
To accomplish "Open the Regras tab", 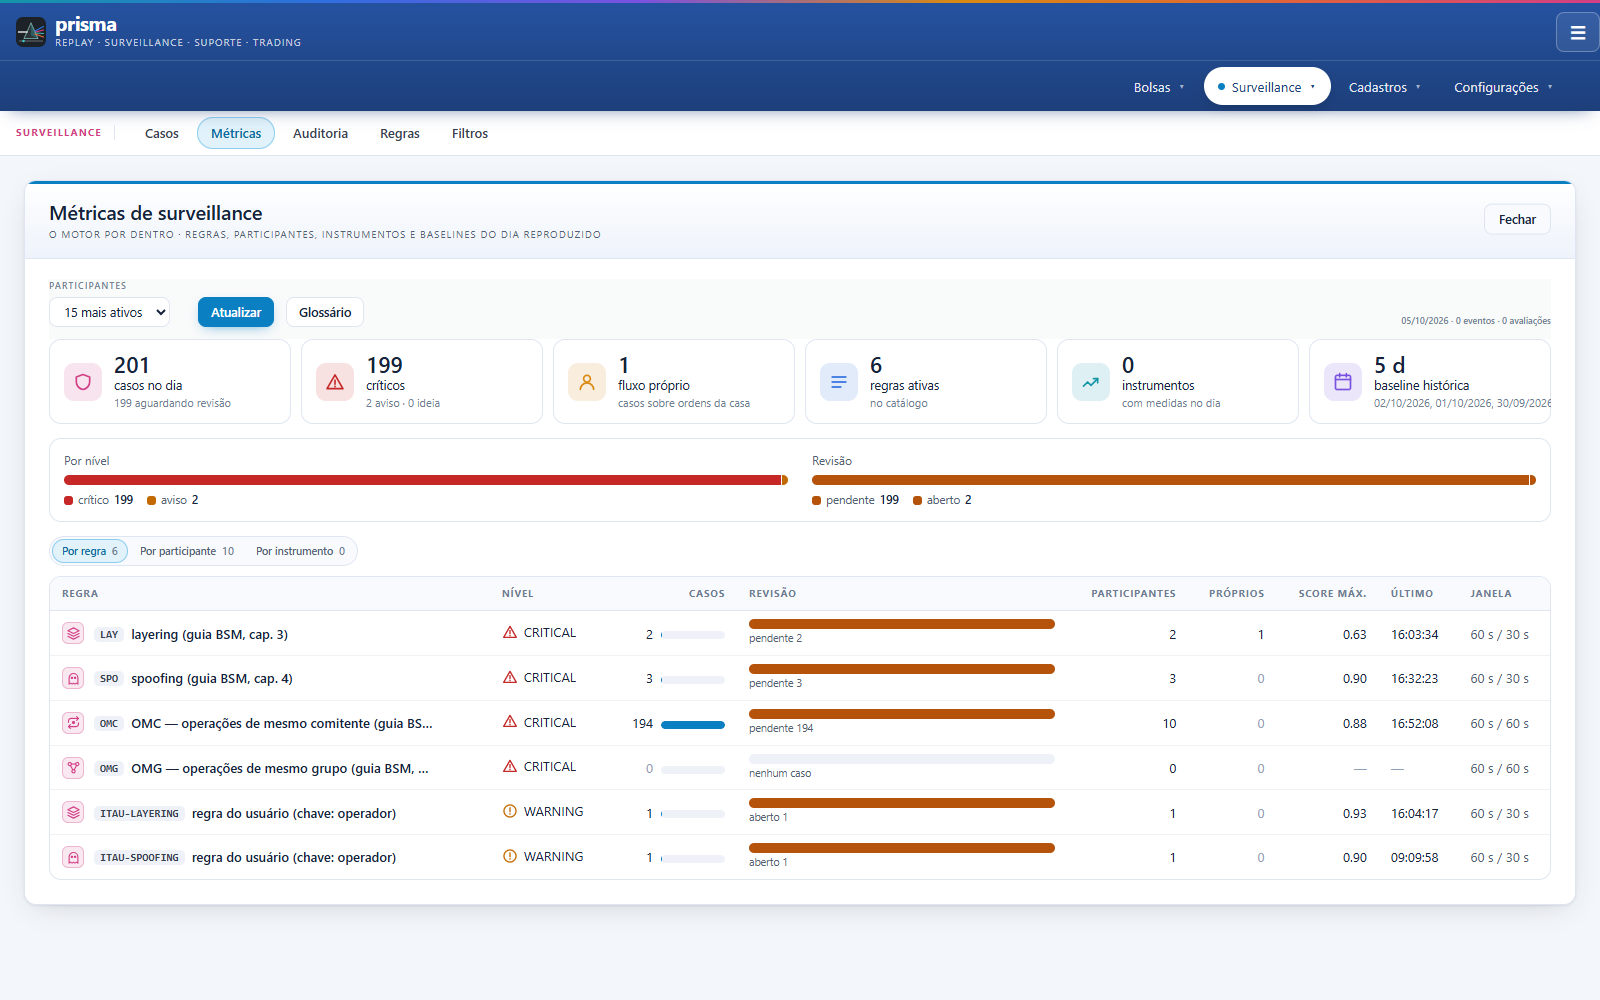I will point(400,133).
